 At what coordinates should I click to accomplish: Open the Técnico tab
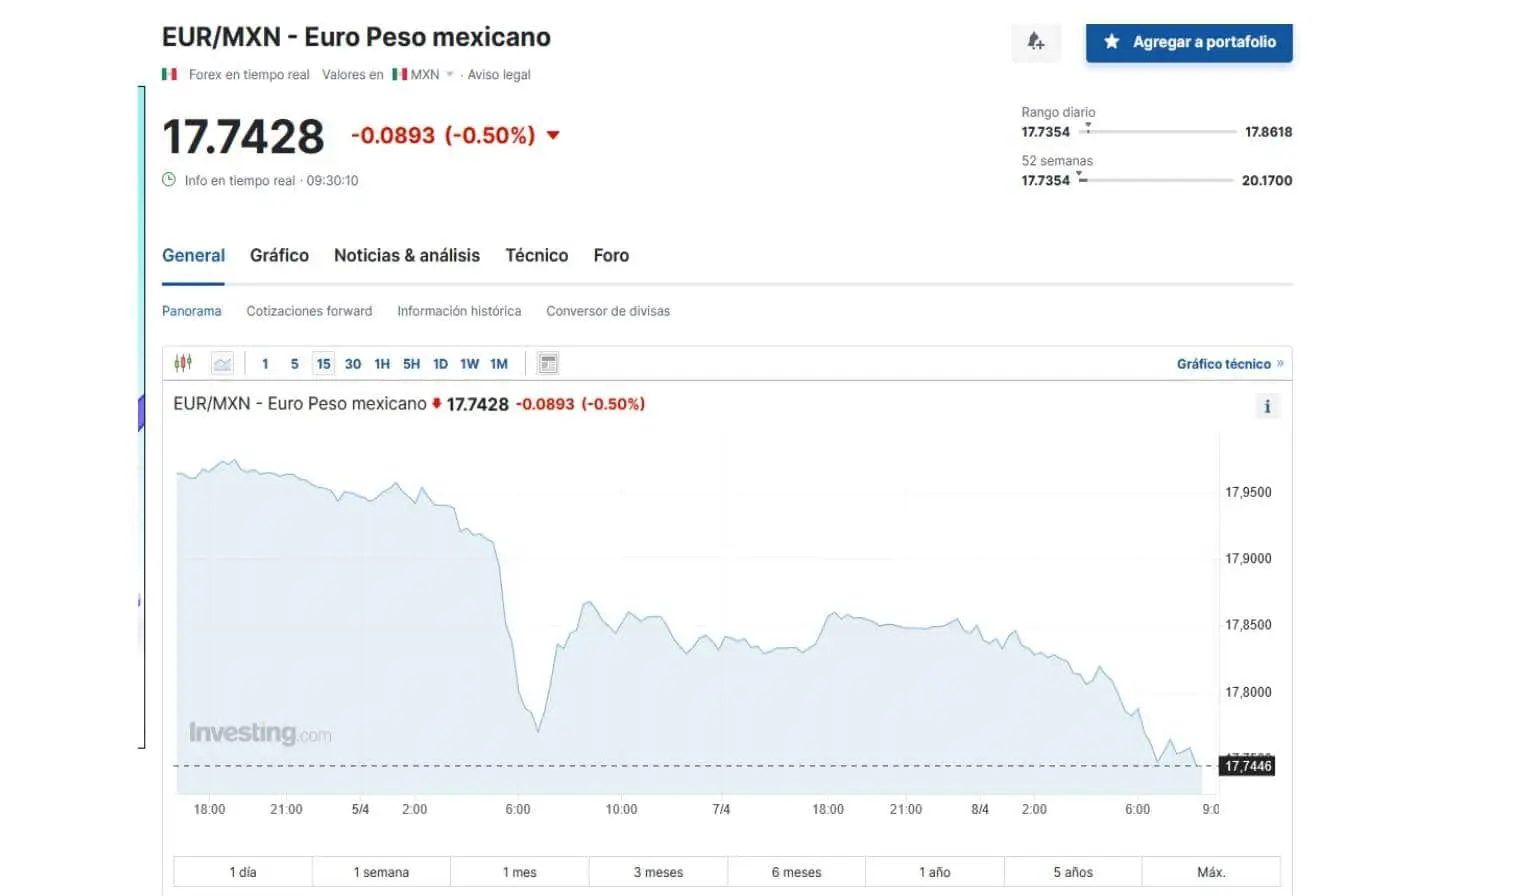[x=536, y=255]
